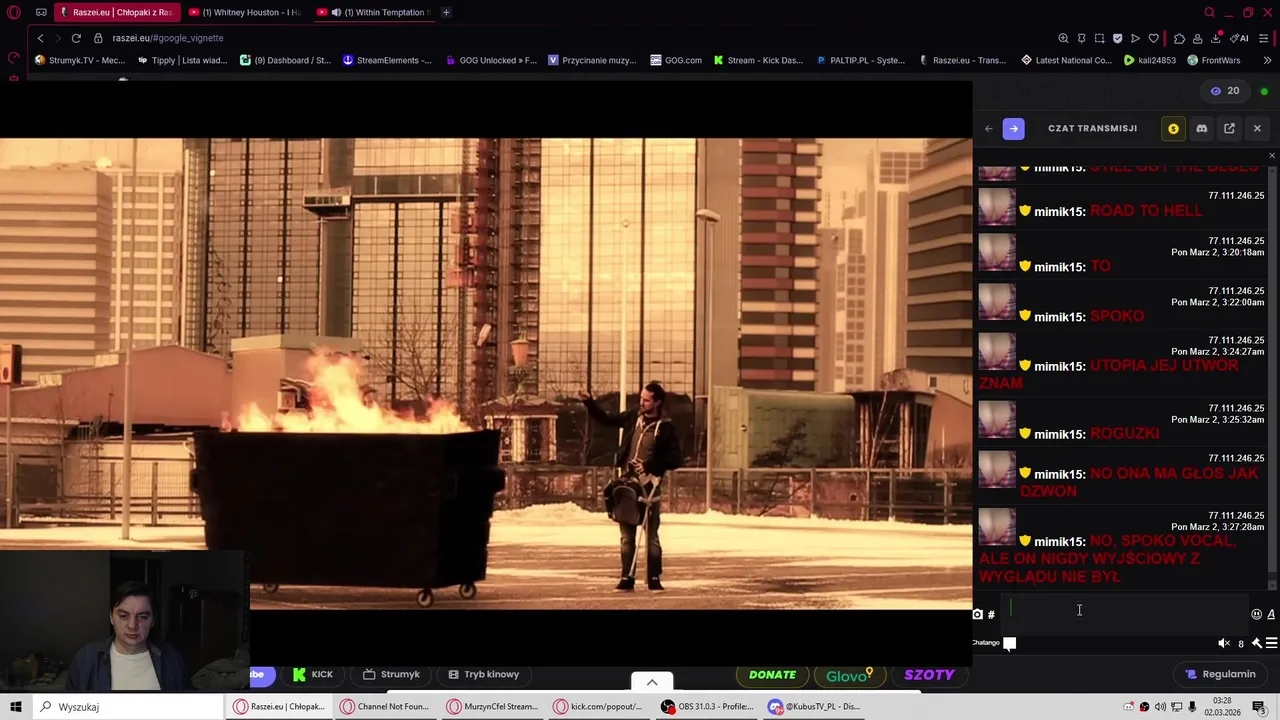Open the AI assistant button
Viewport: 1280px width, 720px height.
pos(1238,38)
